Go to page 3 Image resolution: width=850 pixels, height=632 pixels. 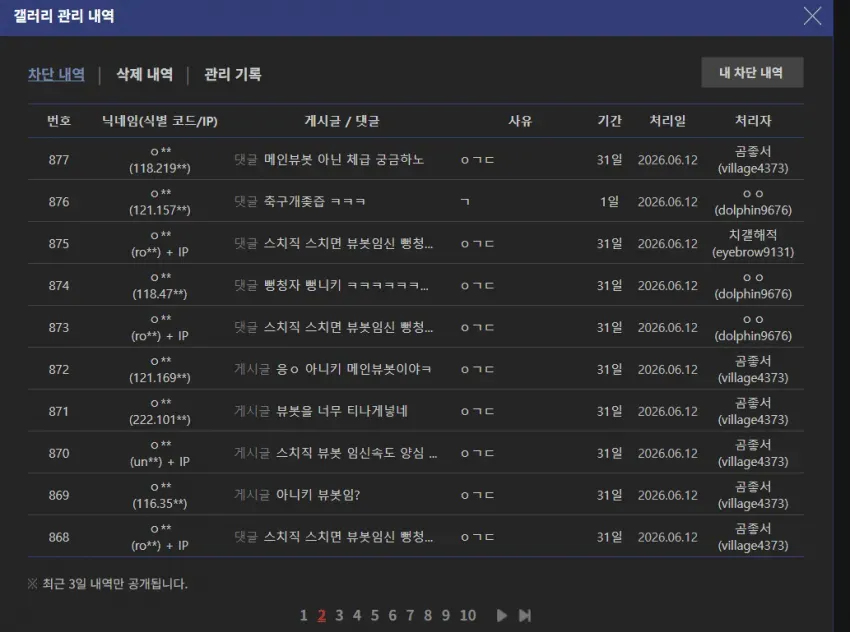point(339,615)
